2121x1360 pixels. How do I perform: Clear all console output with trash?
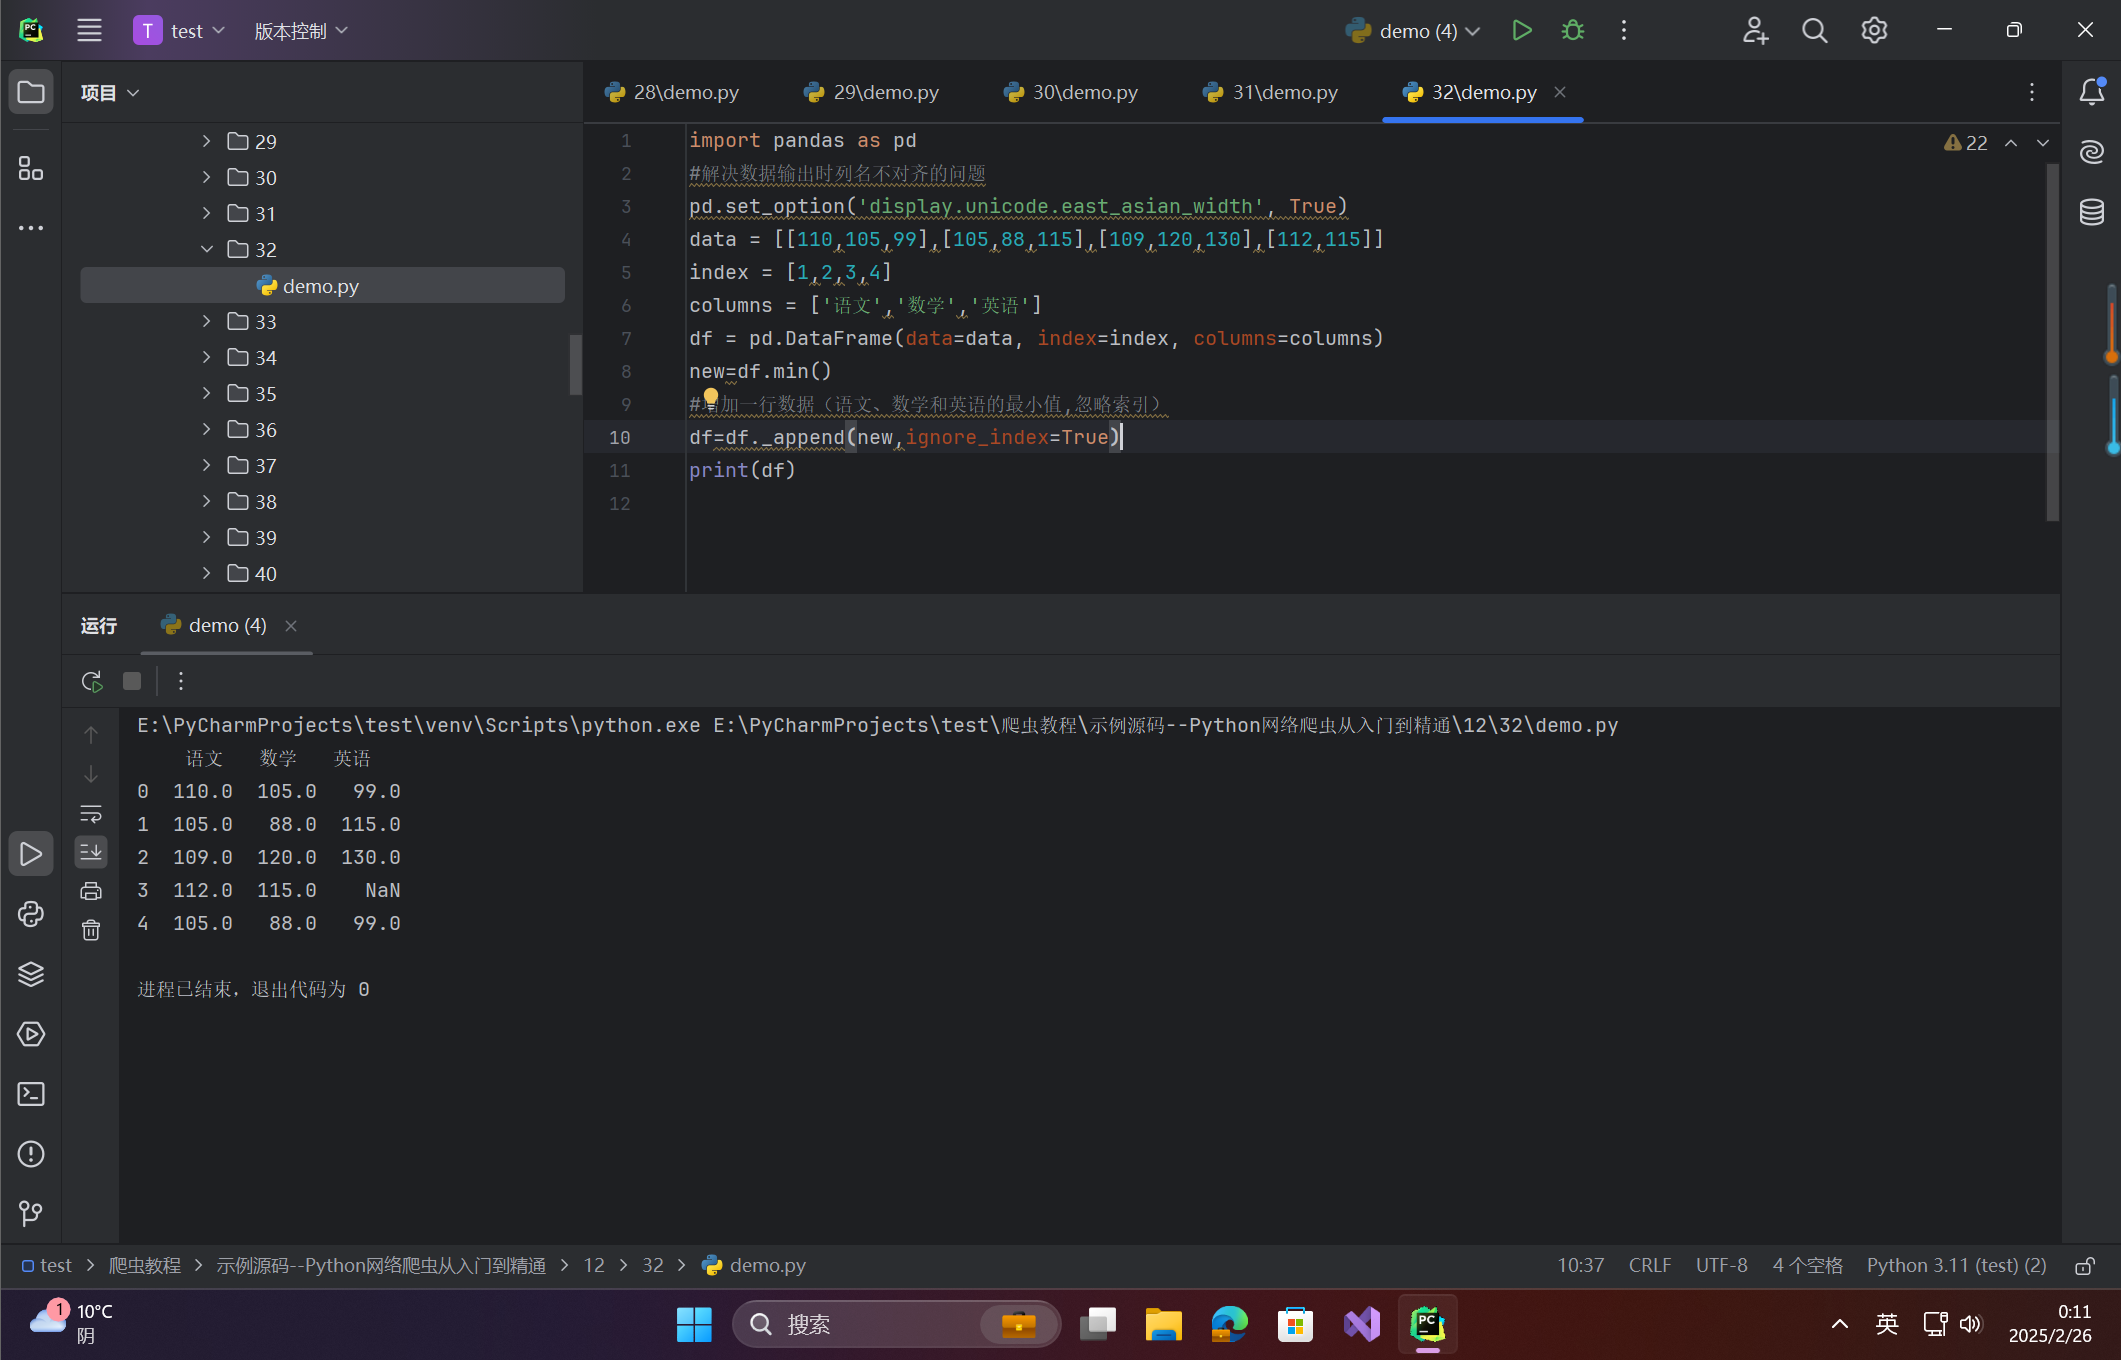click(x=91, y=930)
